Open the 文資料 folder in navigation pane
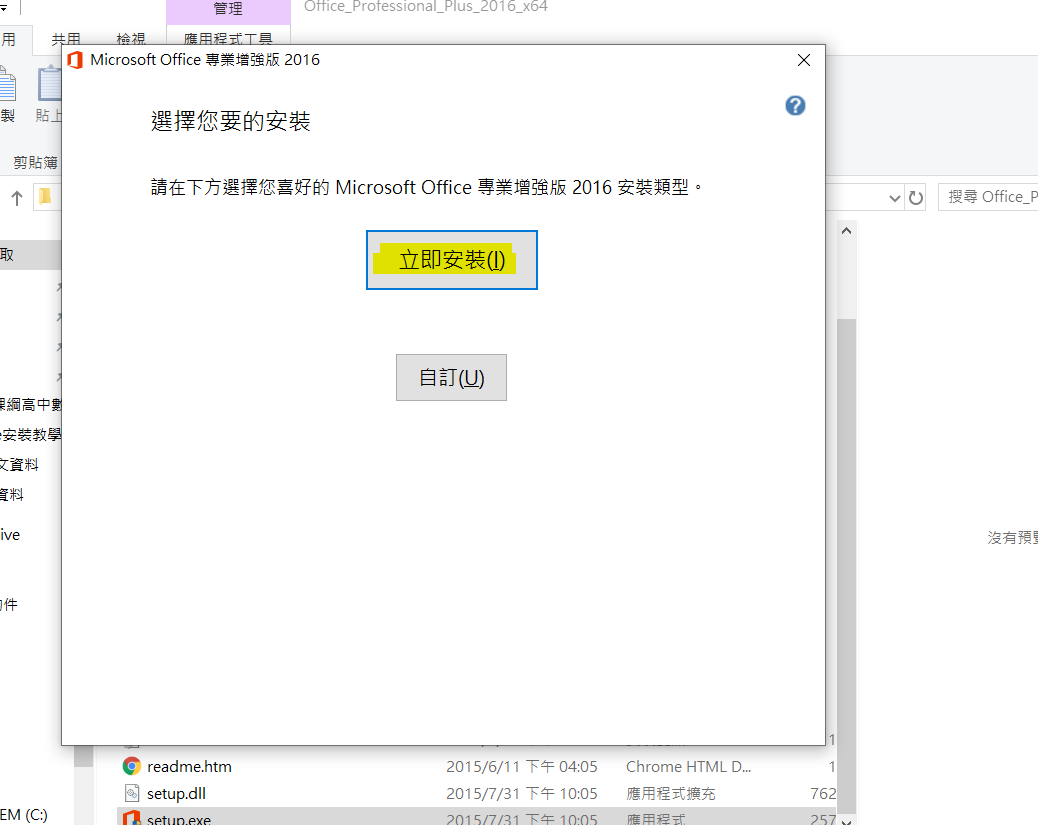This screenshot has height=825, width=1038. [19, 465]
